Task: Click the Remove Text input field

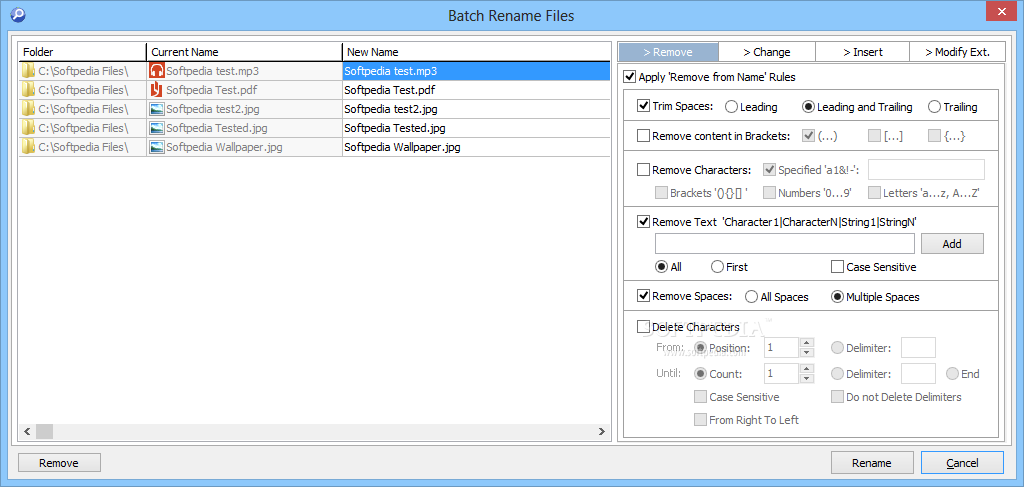Action: (784, 244)
